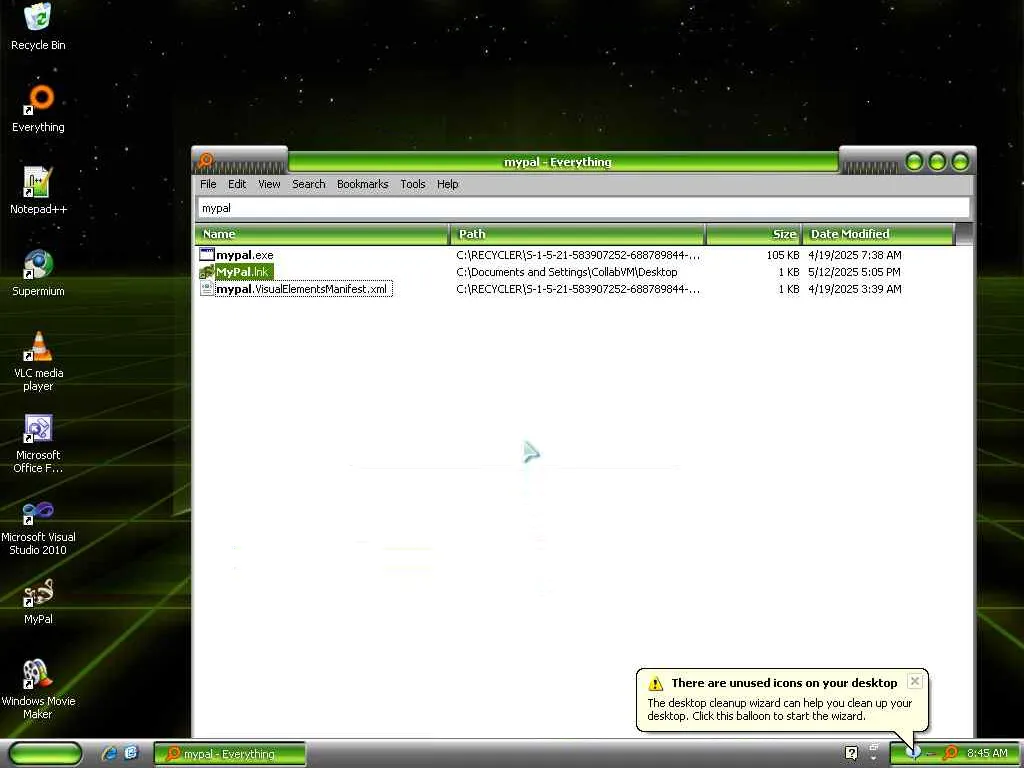Click the RECYCLER path of mypal.exe
The height and width of the screenshot is (768, 1024).
(x=578, y=255)
